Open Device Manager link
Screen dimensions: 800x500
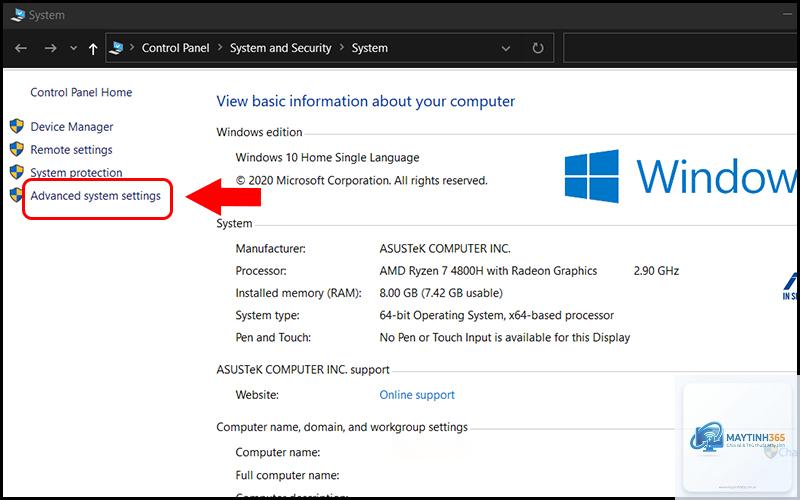pos(72,127)
